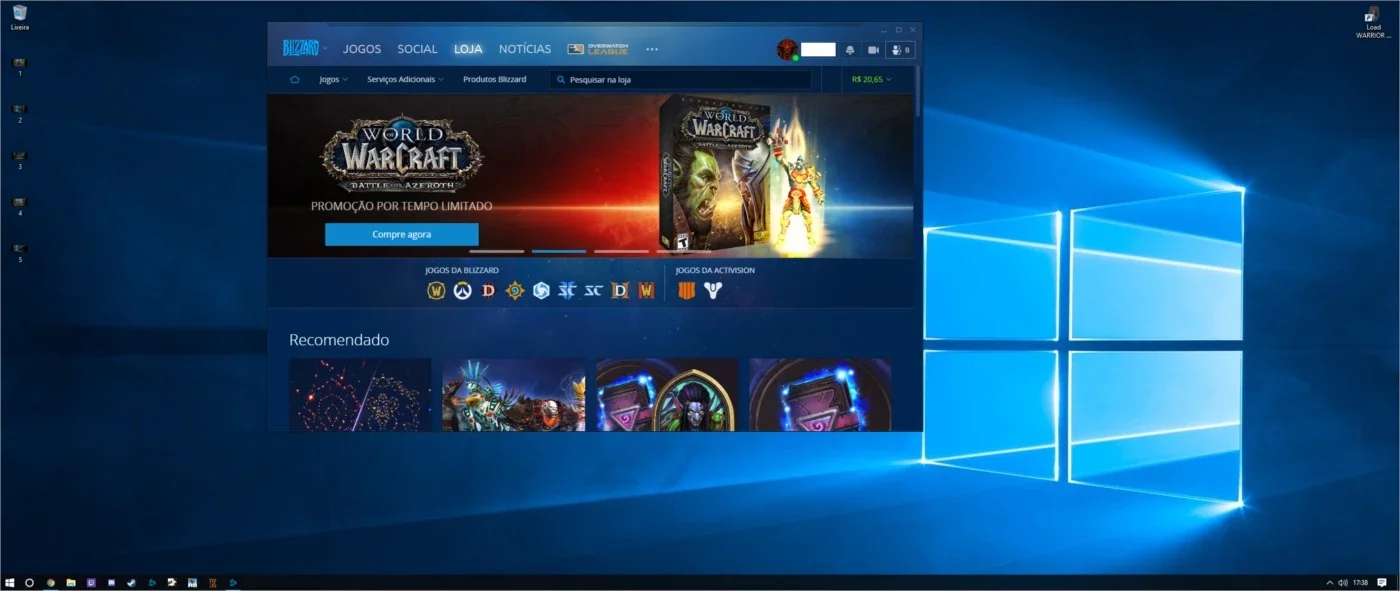This screenshot has height=591, width=1400.
Task: Select the first banner carousel indicator
Action: pyautogui.click(x=496, y=251)
